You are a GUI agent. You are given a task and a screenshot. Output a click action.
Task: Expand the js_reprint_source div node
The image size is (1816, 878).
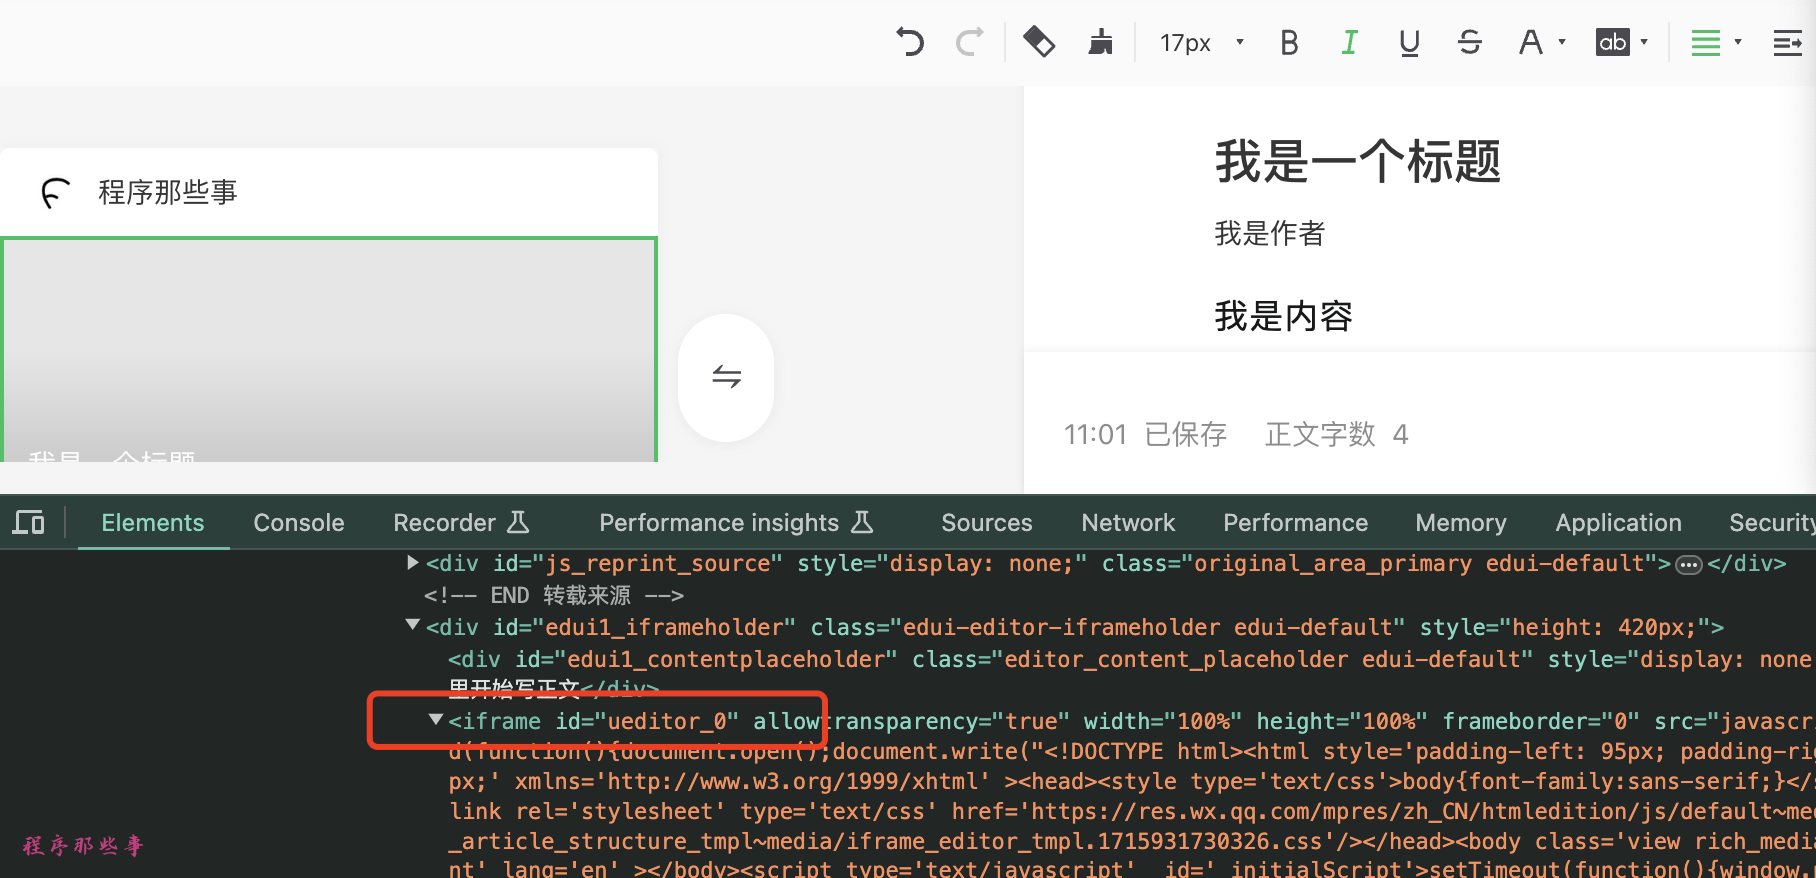(412, 563)
